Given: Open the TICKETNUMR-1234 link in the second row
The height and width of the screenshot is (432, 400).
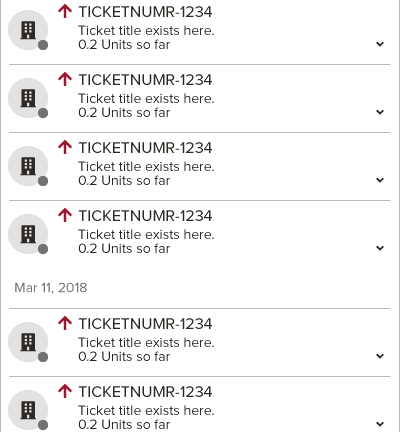Looking at the screenshot, I should pyautogui.click(x=145, y=80).
